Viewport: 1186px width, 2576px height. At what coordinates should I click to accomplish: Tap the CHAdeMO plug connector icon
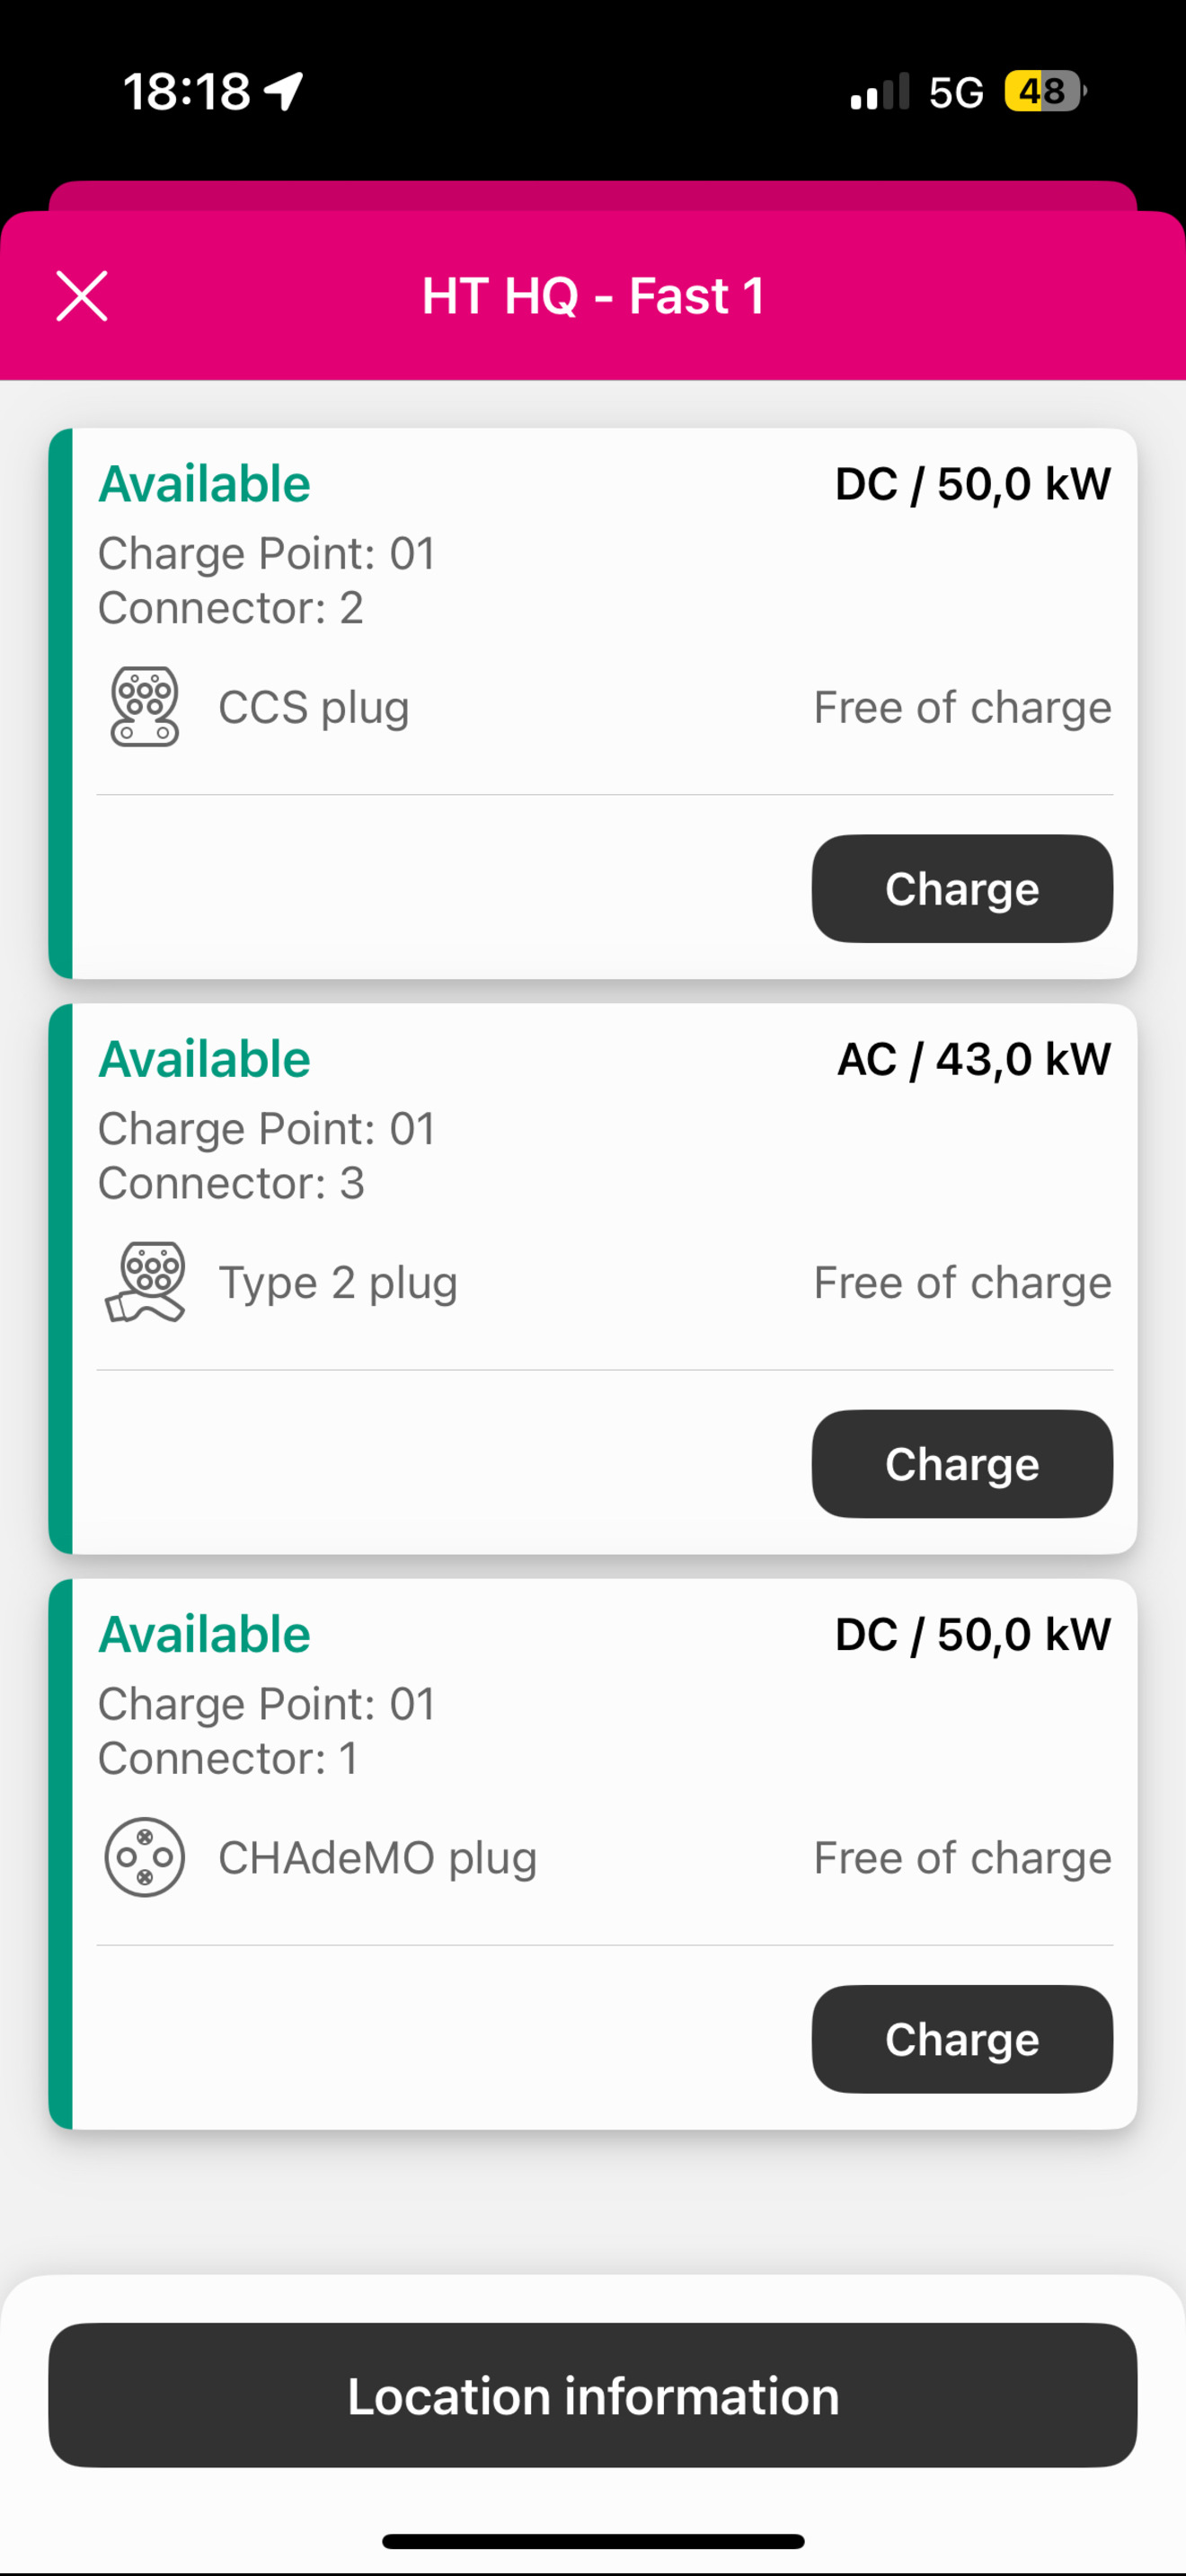pyautogui.click(x=145, y=1857)
